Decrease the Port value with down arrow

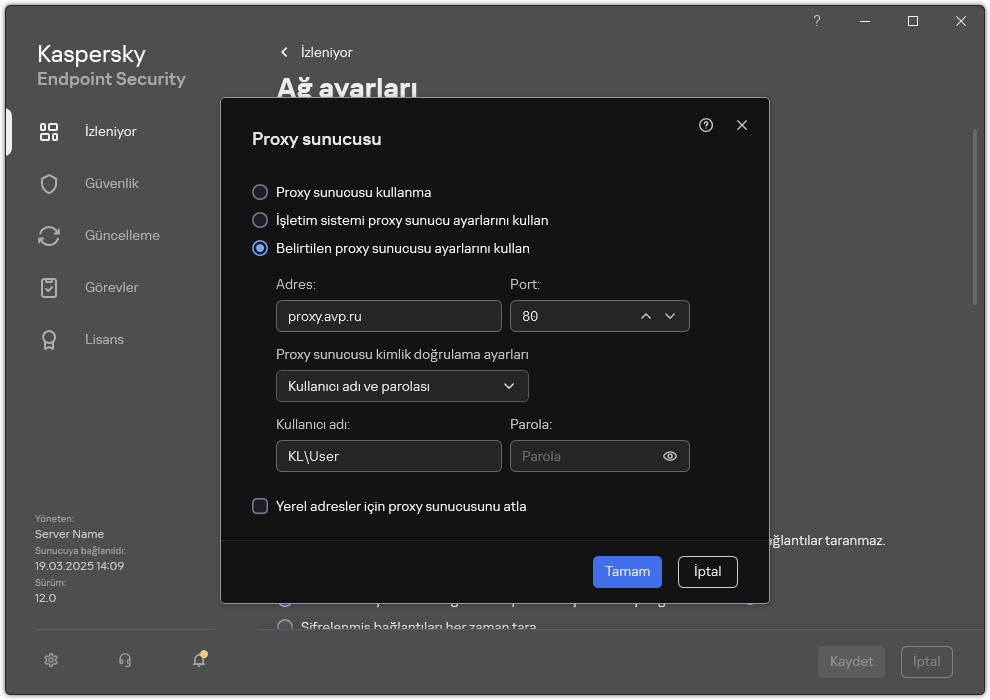(x=671, y=315)
